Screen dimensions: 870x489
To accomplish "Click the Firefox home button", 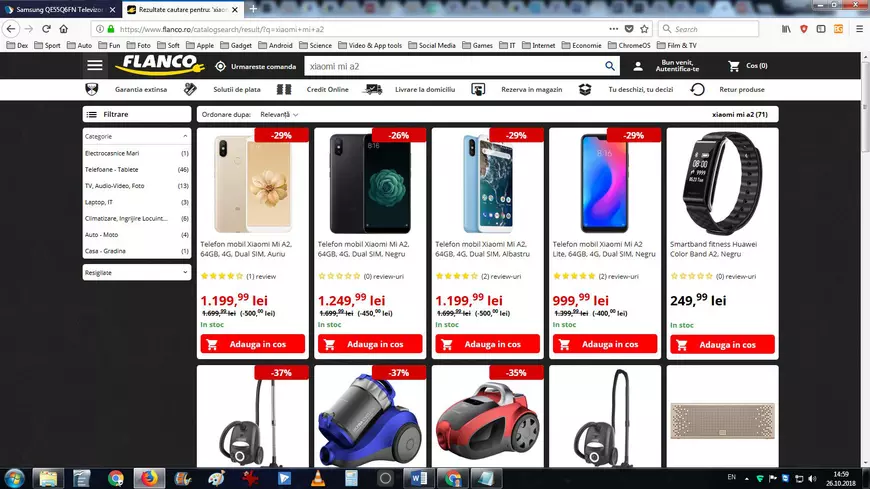I will tap(63, 29).
